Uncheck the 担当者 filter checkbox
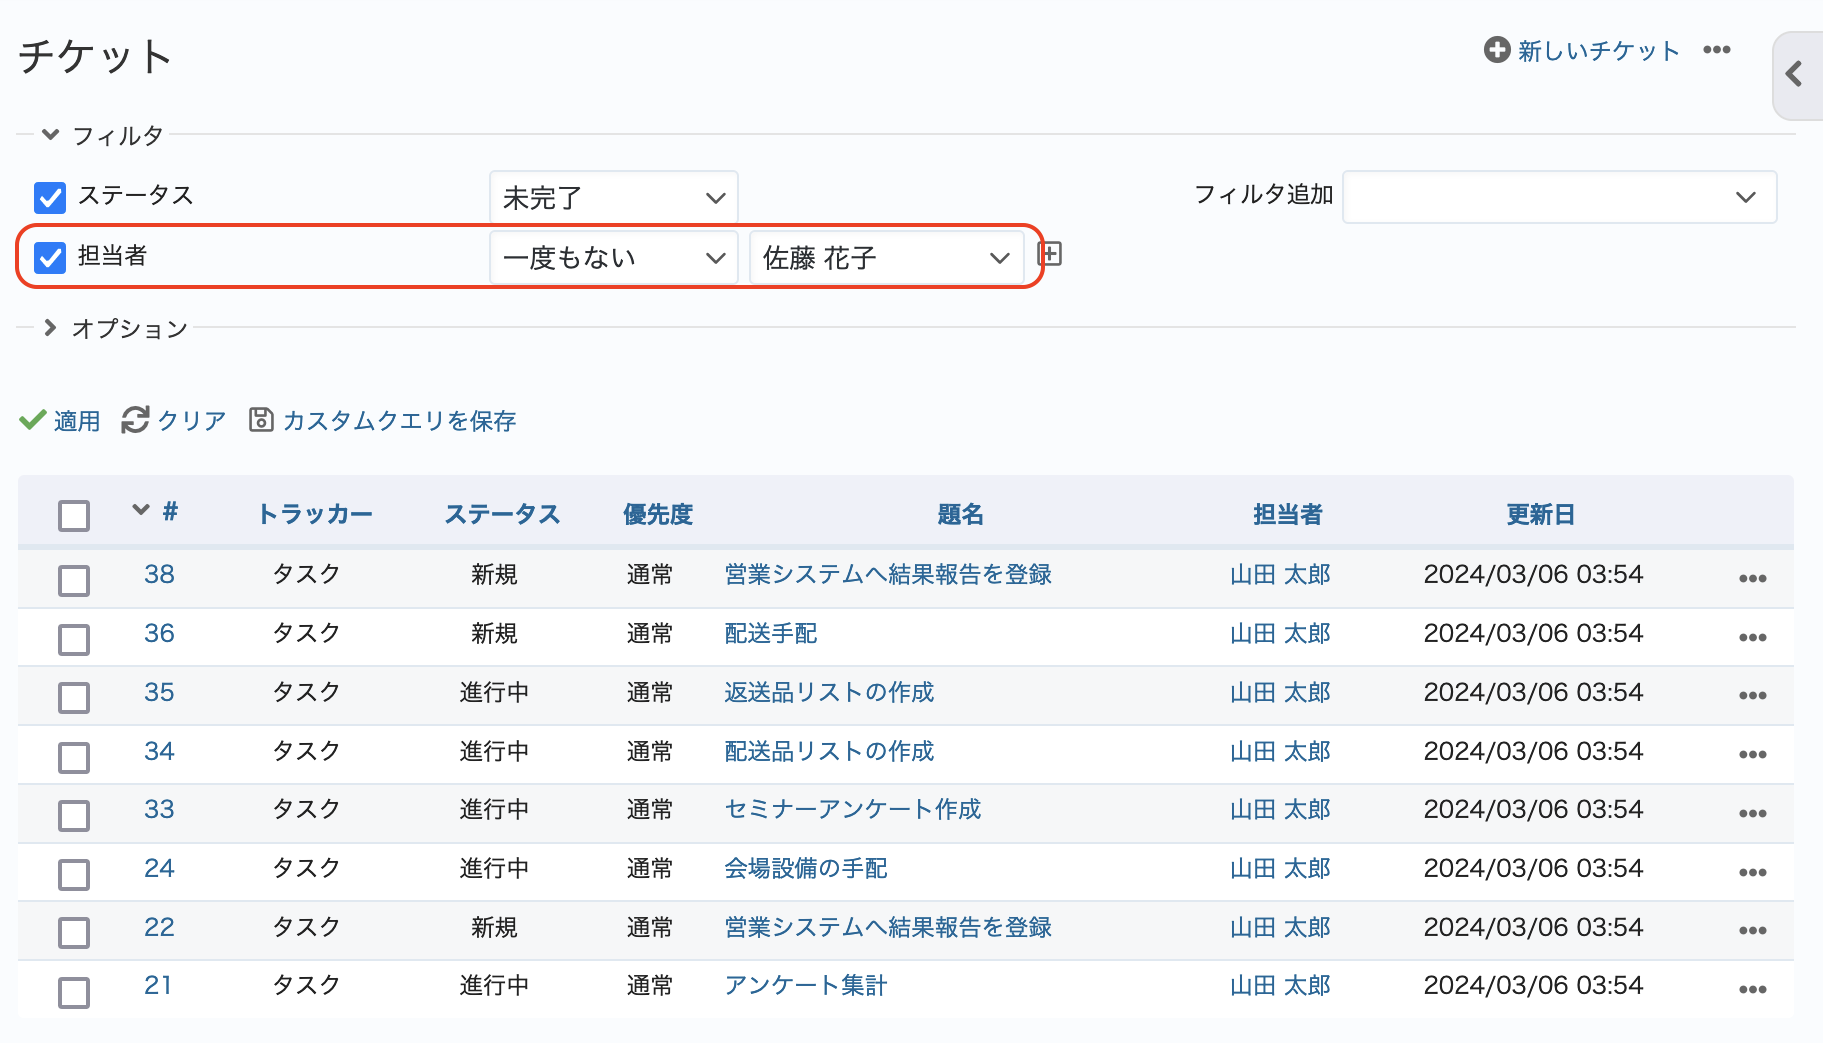The image size is (1823, 1043). point(50,257)
